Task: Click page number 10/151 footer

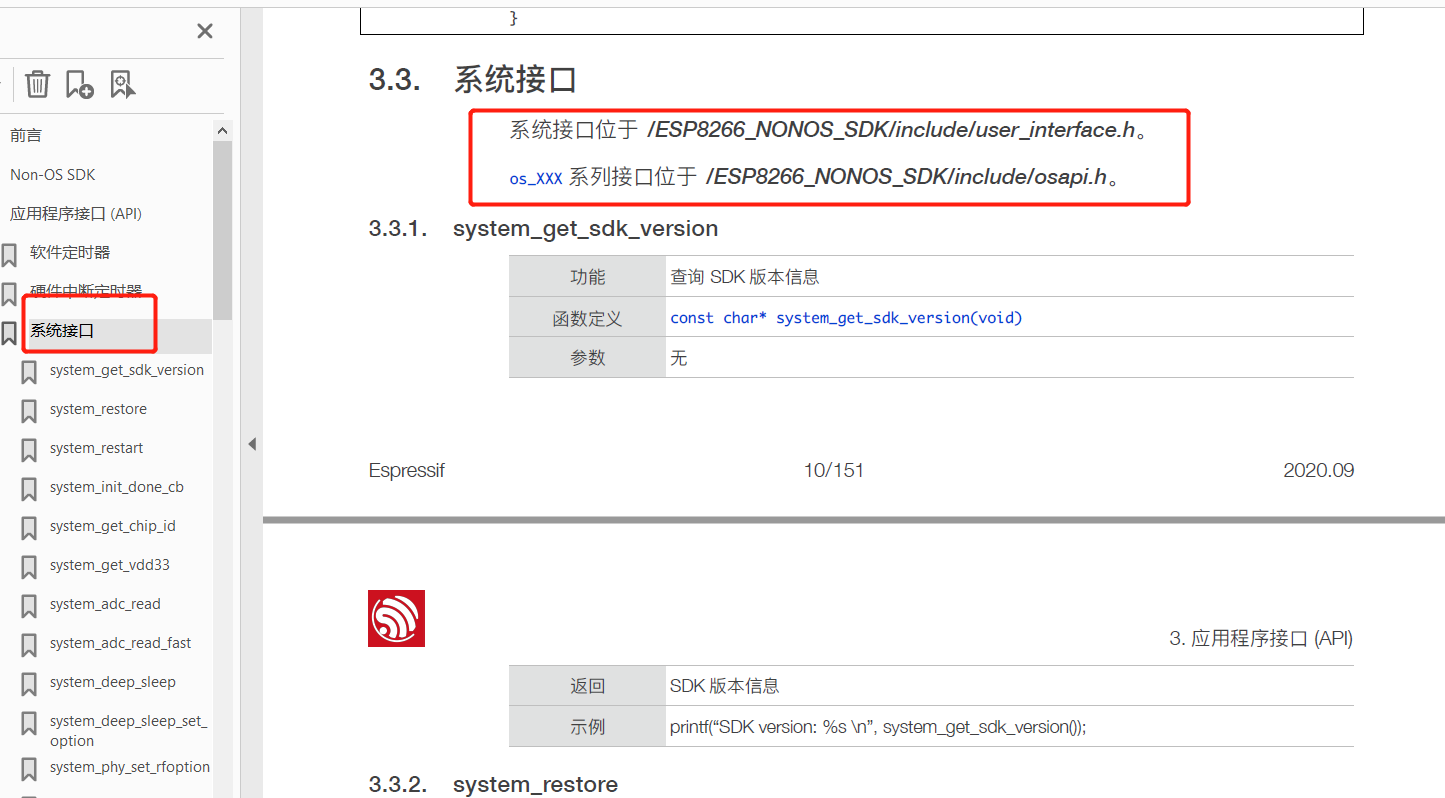Action: [x=834, y=470]
